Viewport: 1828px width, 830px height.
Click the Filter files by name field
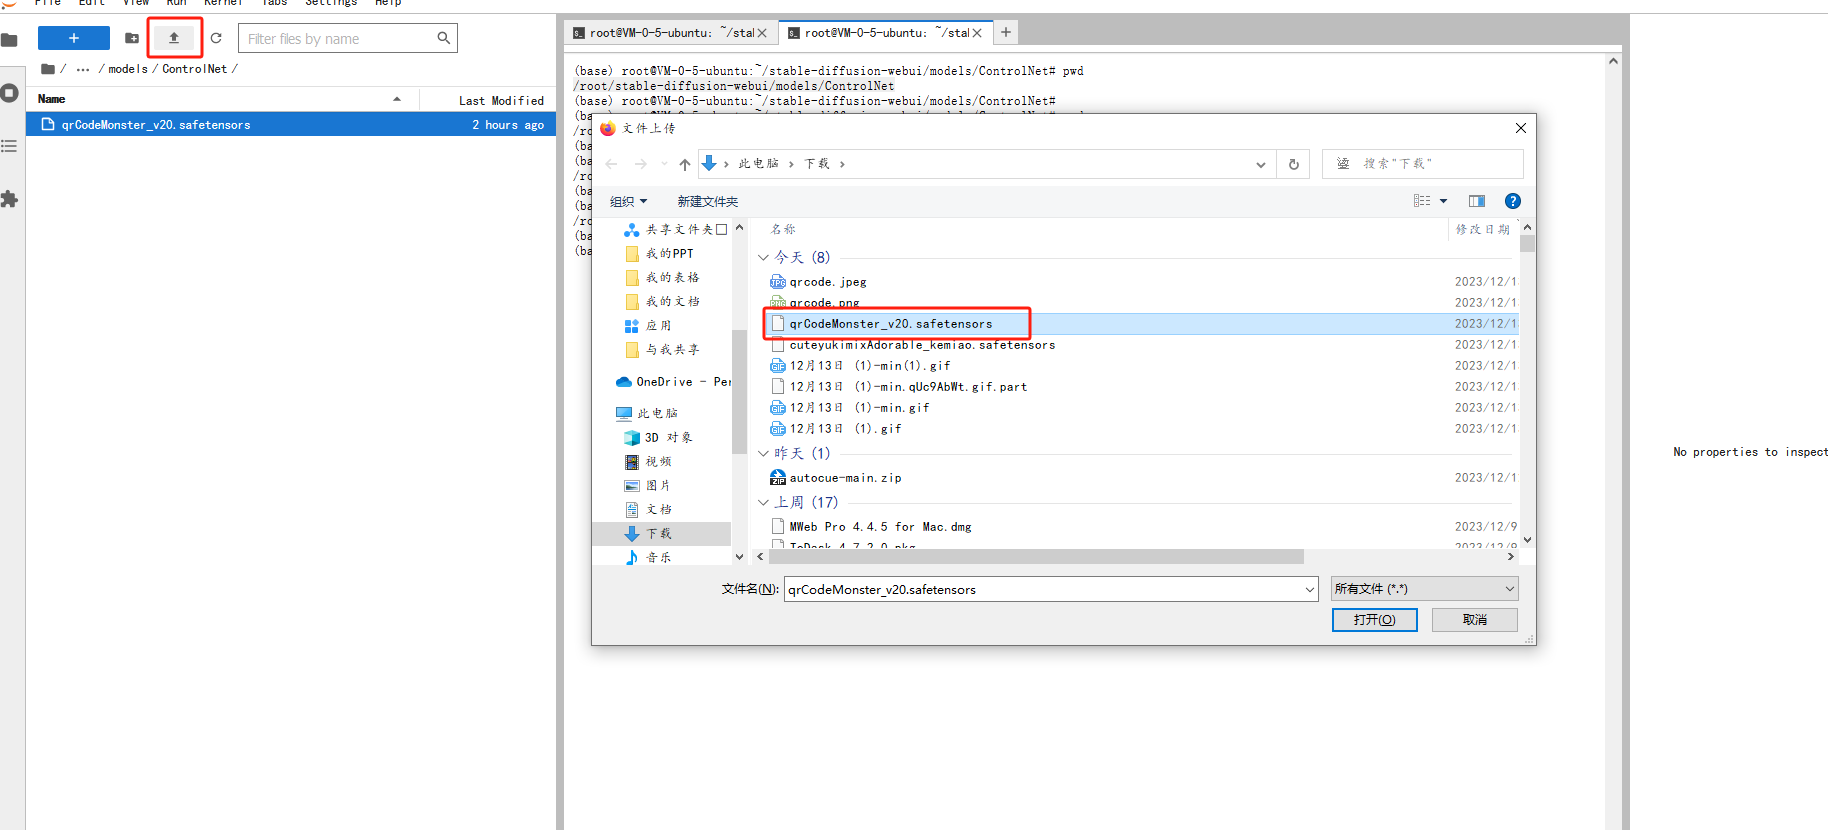347,39
